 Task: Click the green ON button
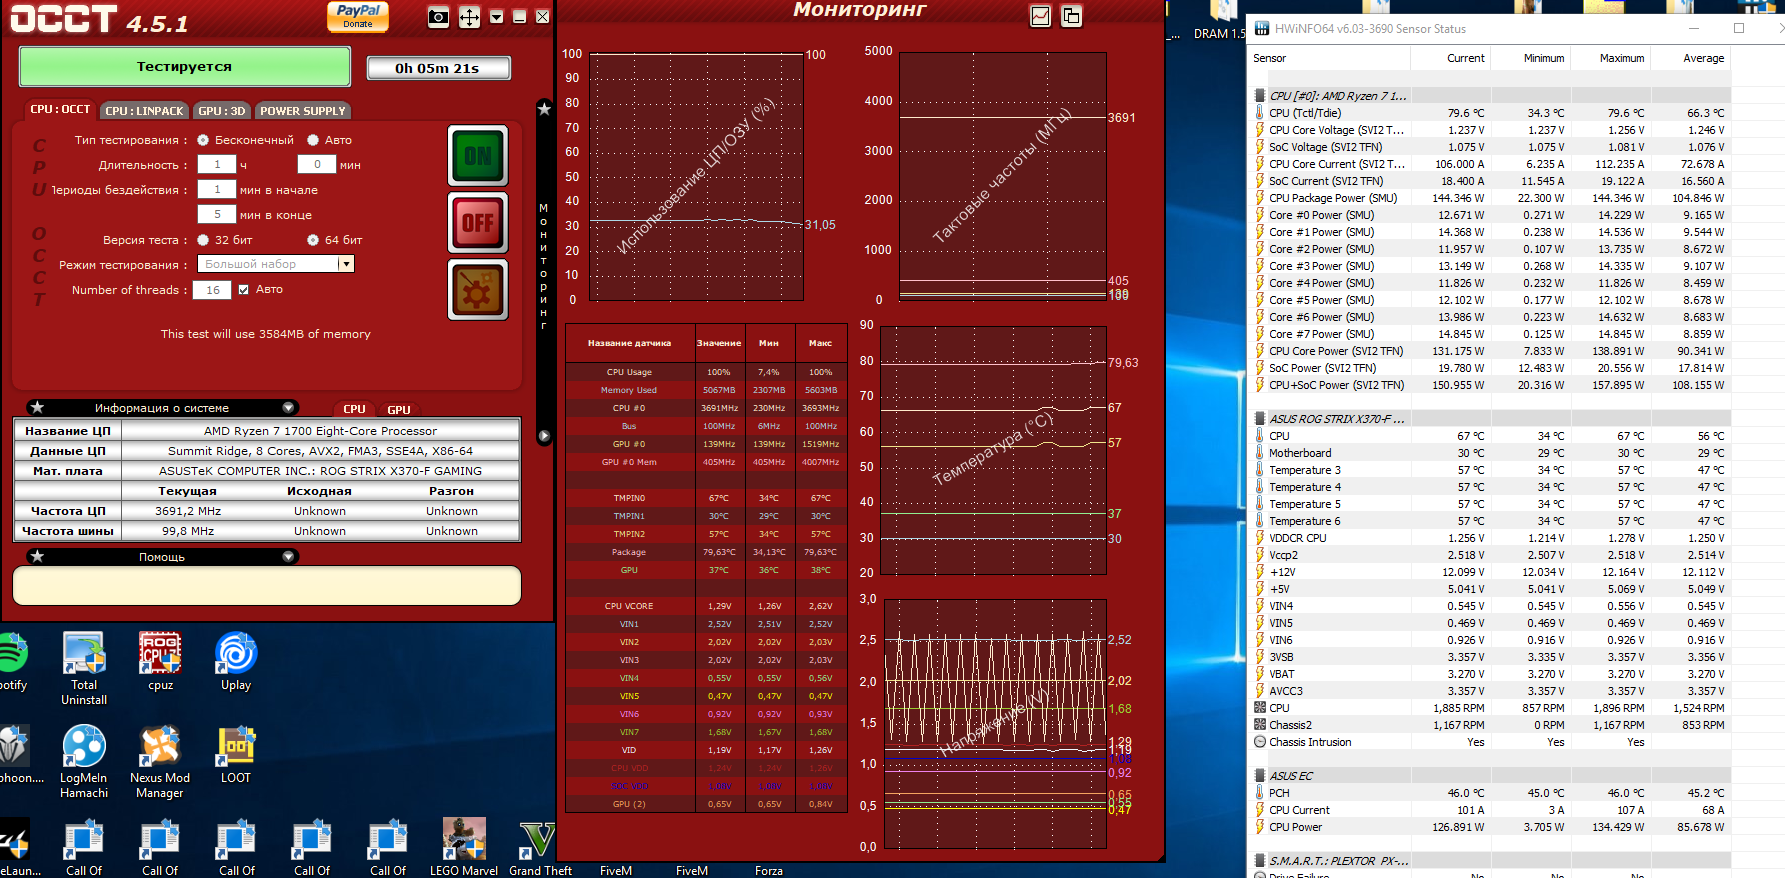coord(478,155)
